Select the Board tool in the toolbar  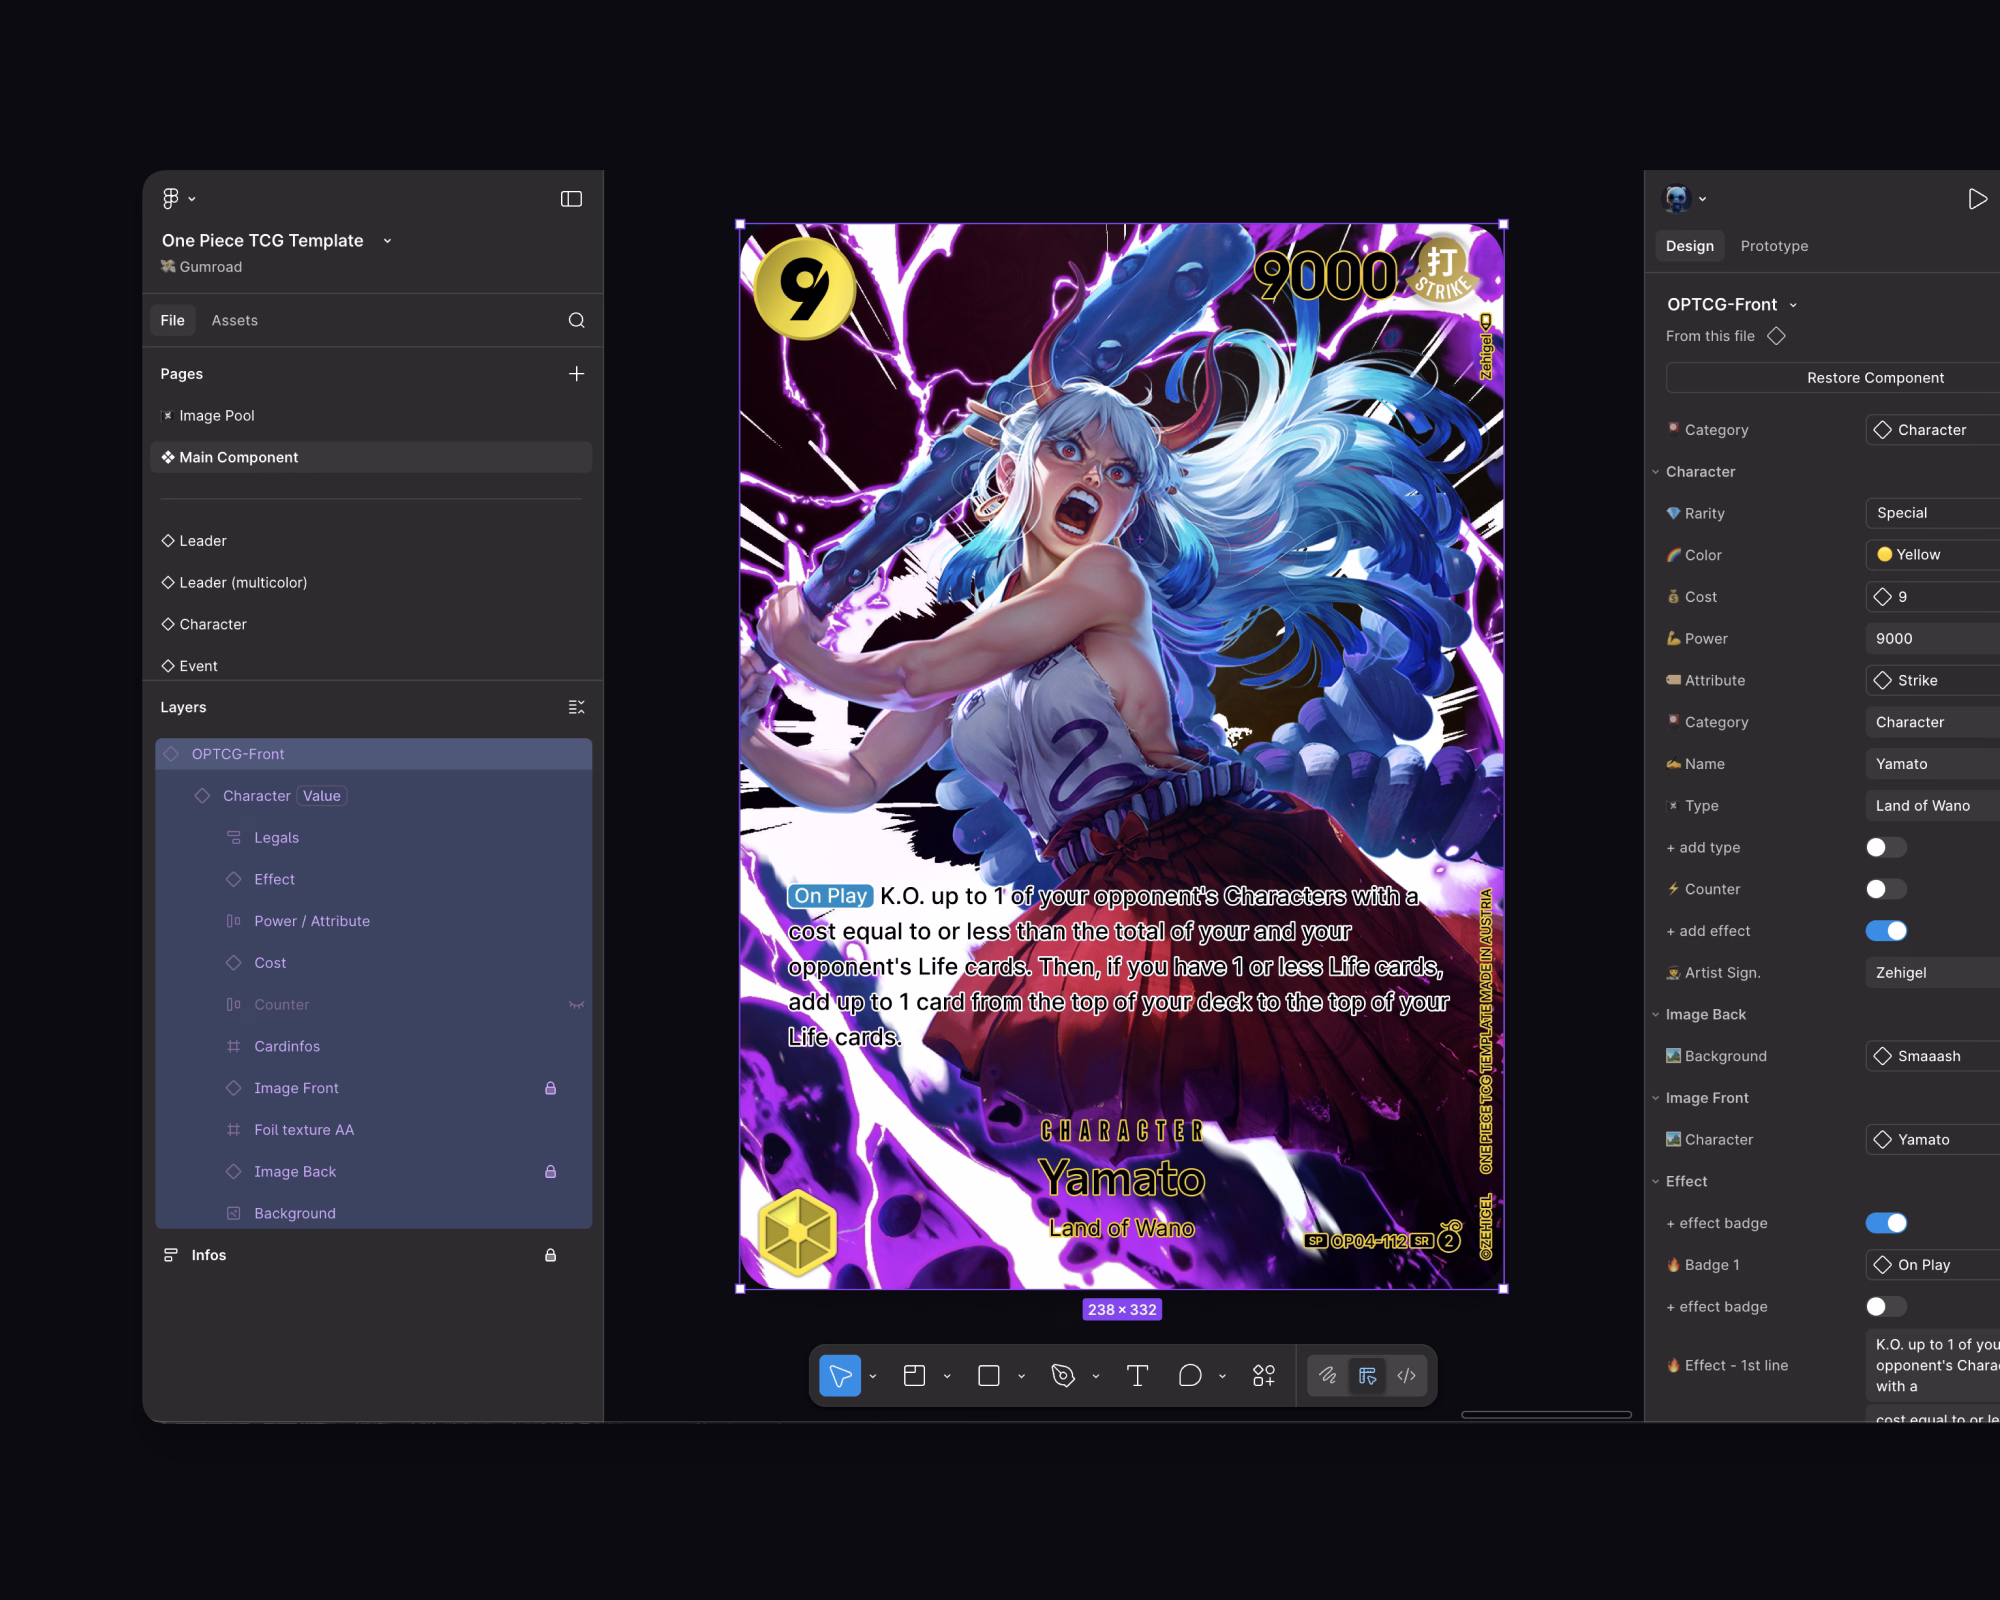click(916, 1375)
